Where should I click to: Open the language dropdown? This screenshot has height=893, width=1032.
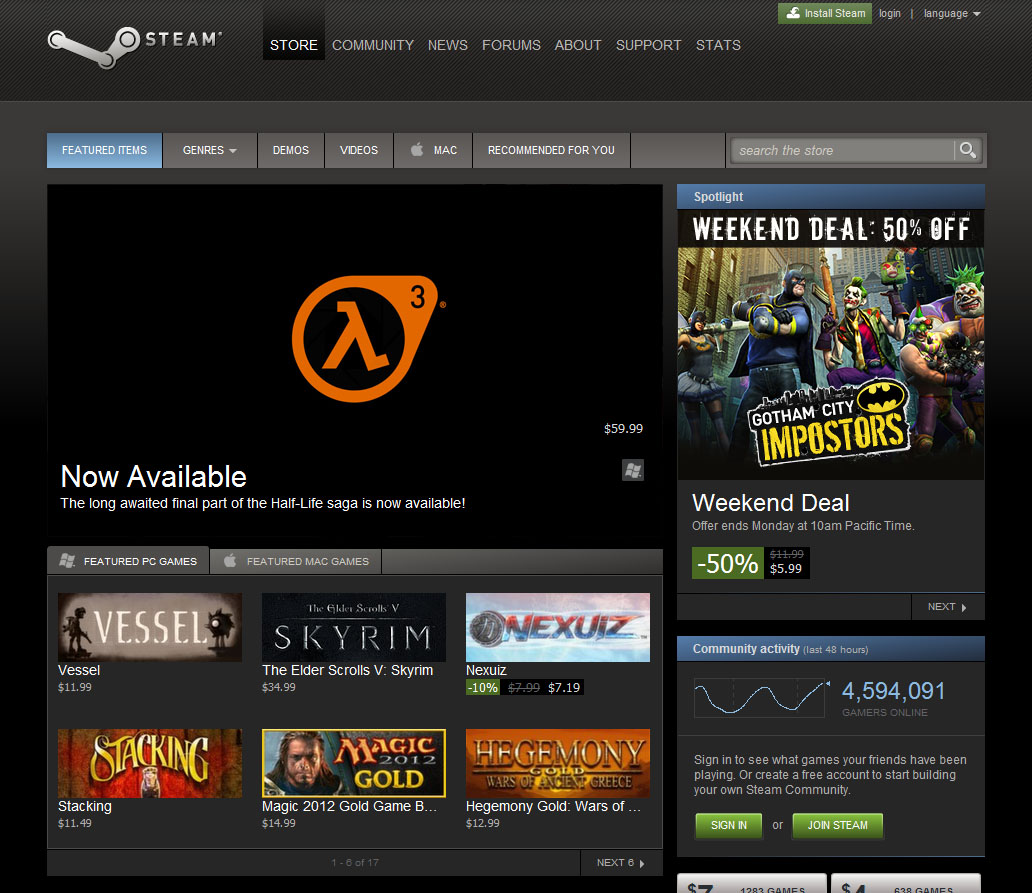(952, 13)
